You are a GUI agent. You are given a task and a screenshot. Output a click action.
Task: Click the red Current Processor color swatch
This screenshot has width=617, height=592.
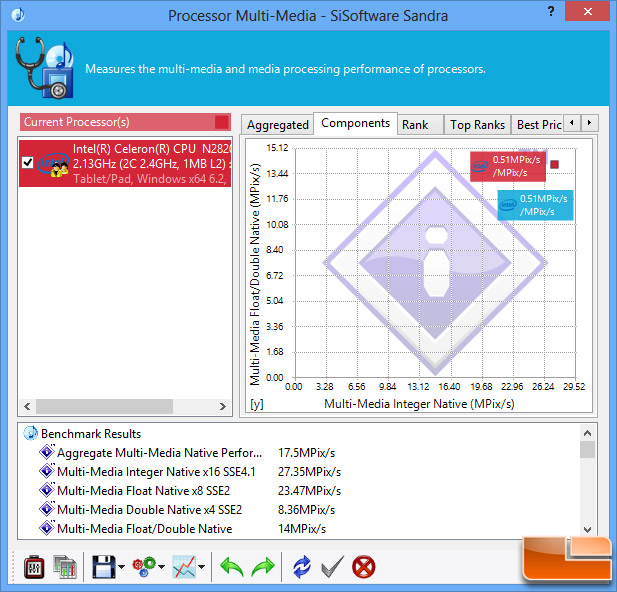pyautogui.click(x=222, y=122)
